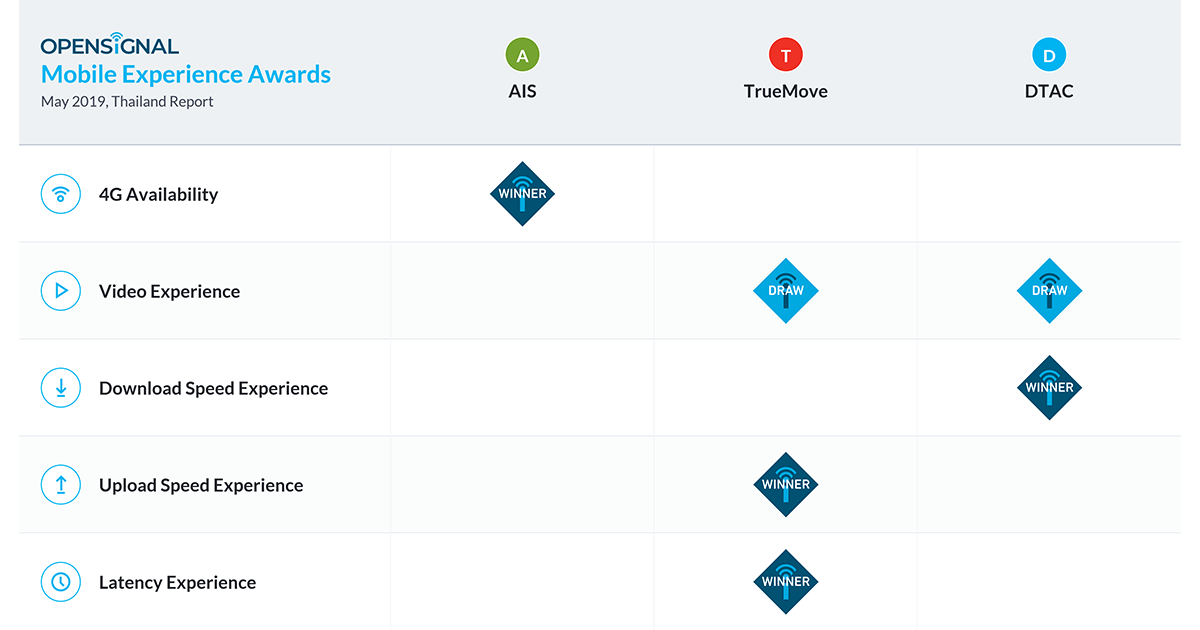1200x630 pixels.
Task: Click DTAC Video Experience draw badge
Action: click(x=1049, y=291)
